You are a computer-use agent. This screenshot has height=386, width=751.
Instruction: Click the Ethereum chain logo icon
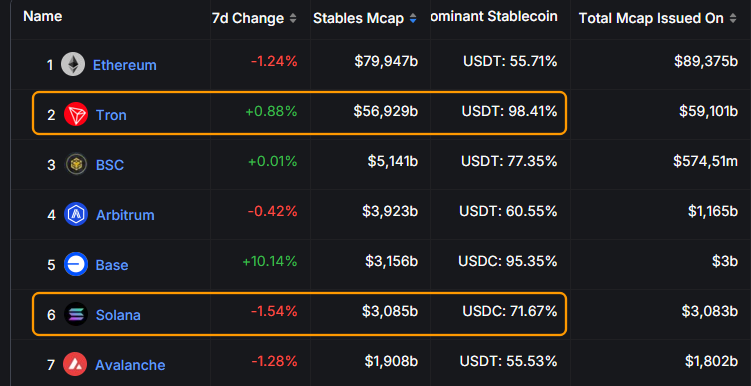pyautogui.click(x=73, y=65)
